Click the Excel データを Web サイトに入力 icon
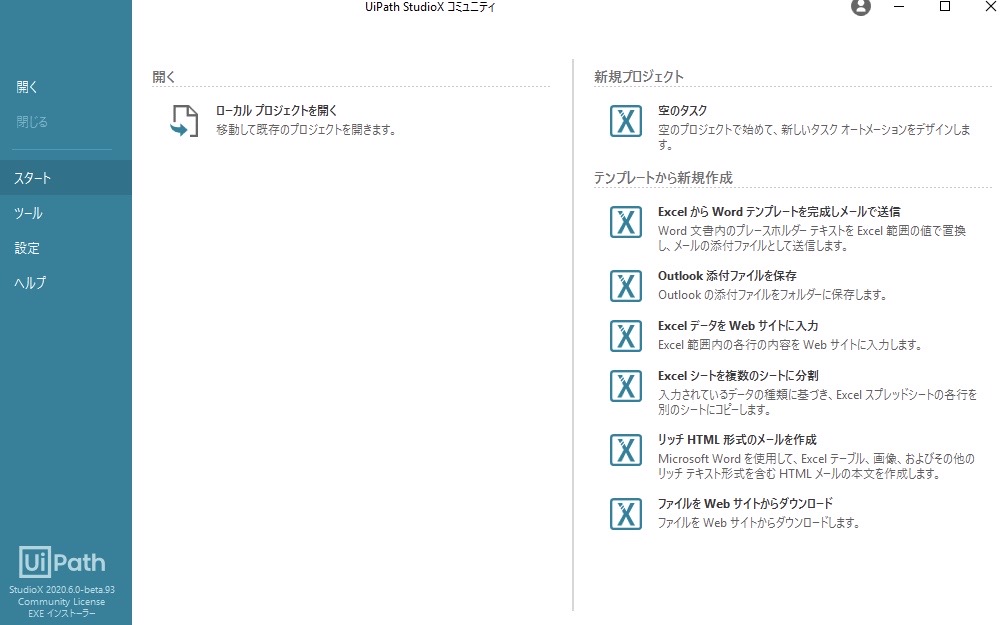 click(626, 336)
